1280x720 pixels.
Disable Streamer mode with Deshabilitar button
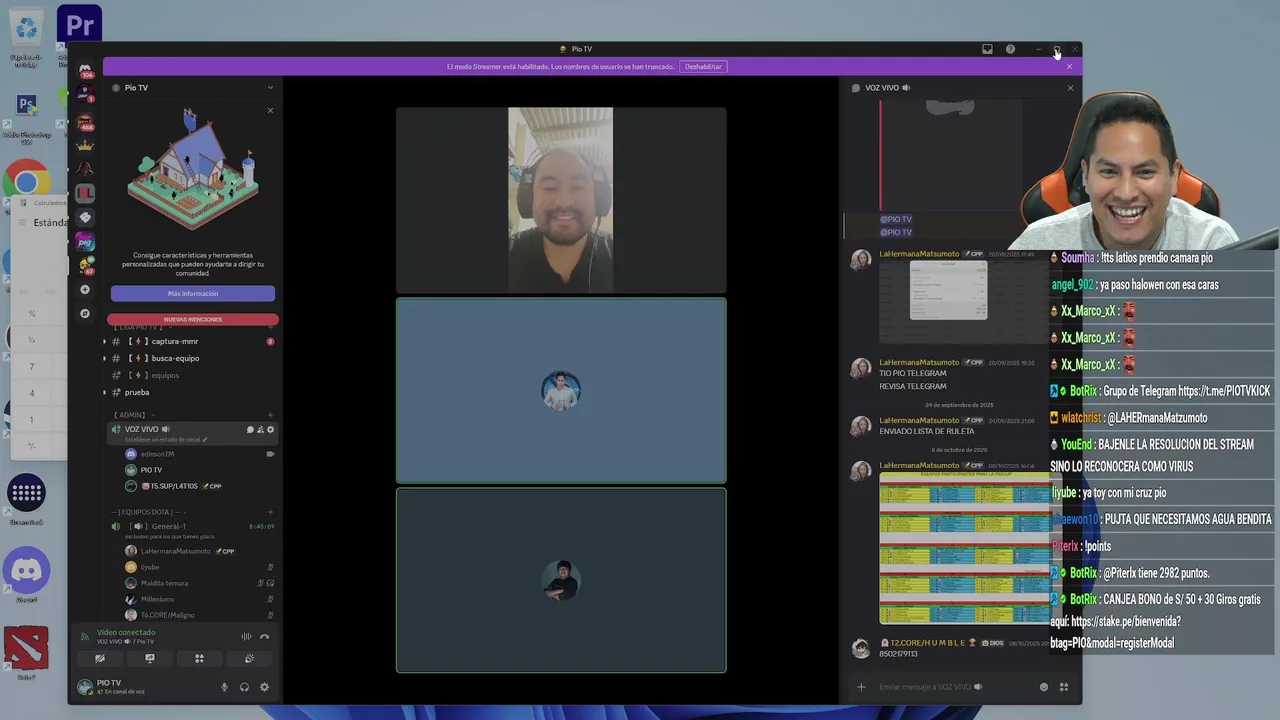click(x=703, y=67)
